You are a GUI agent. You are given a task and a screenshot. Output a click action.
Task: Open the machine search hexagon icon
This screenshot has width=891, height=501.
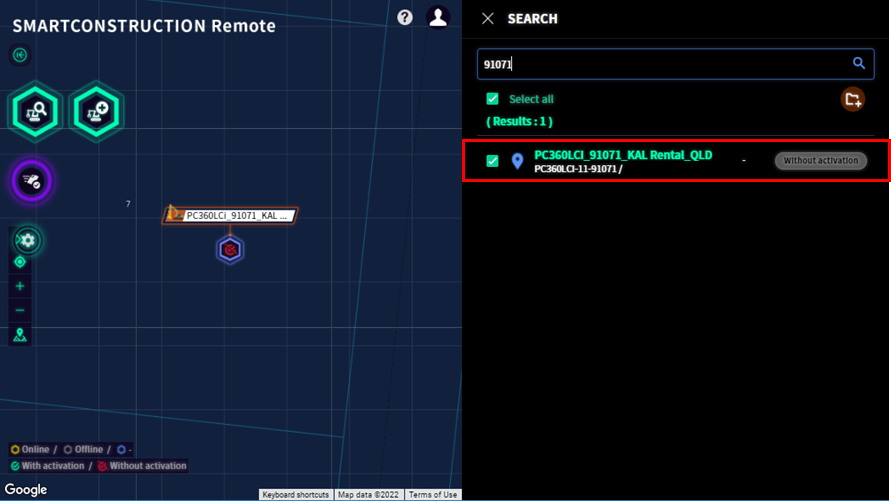point(35,111)
